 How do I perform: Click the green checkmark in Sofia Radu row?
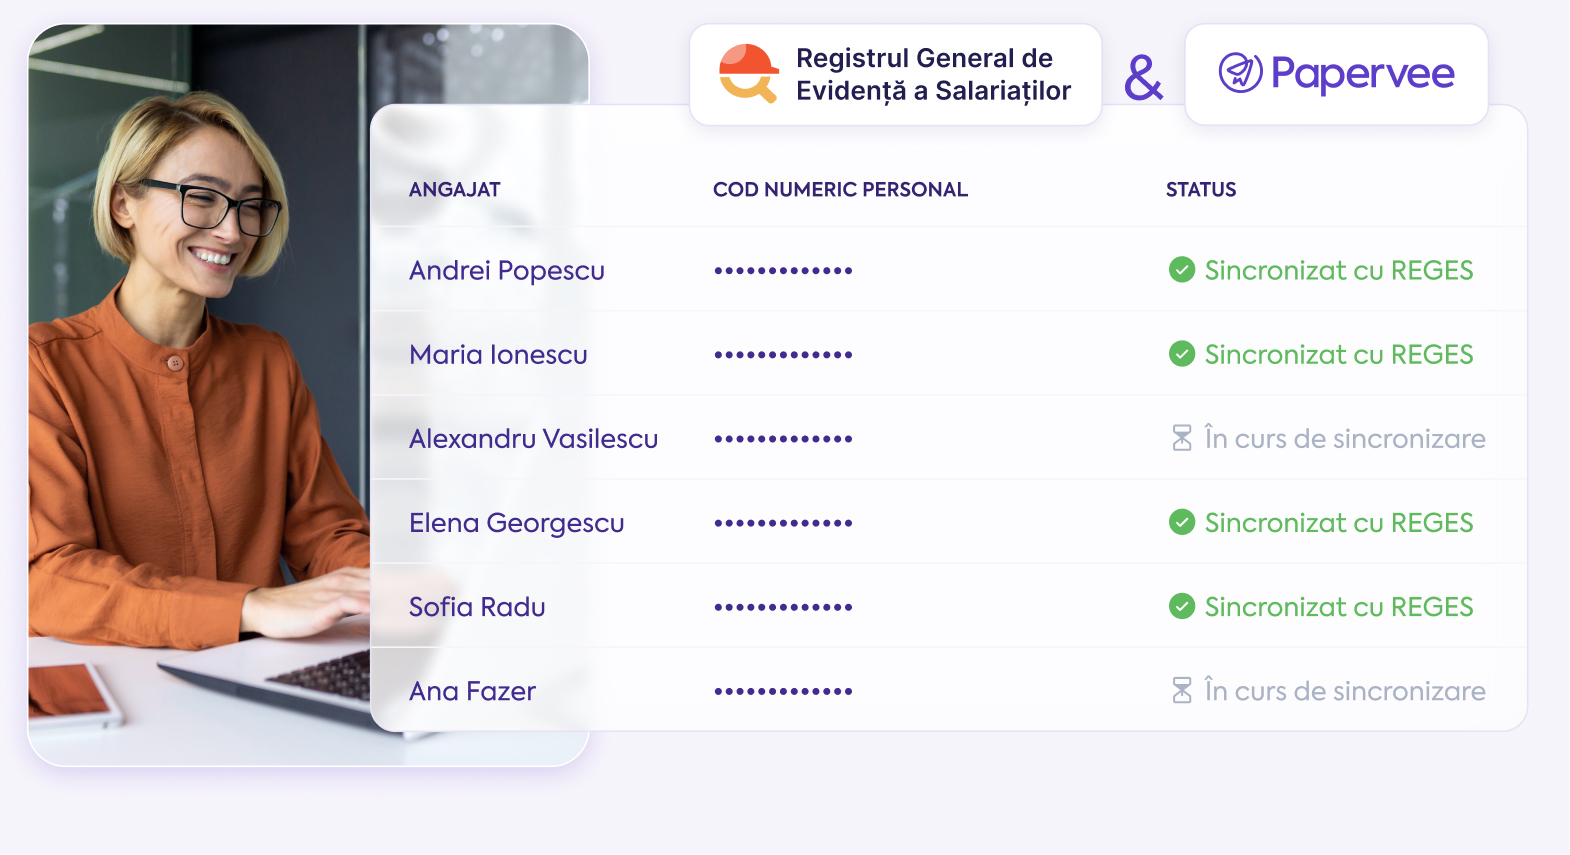[x=1182, y=606]
